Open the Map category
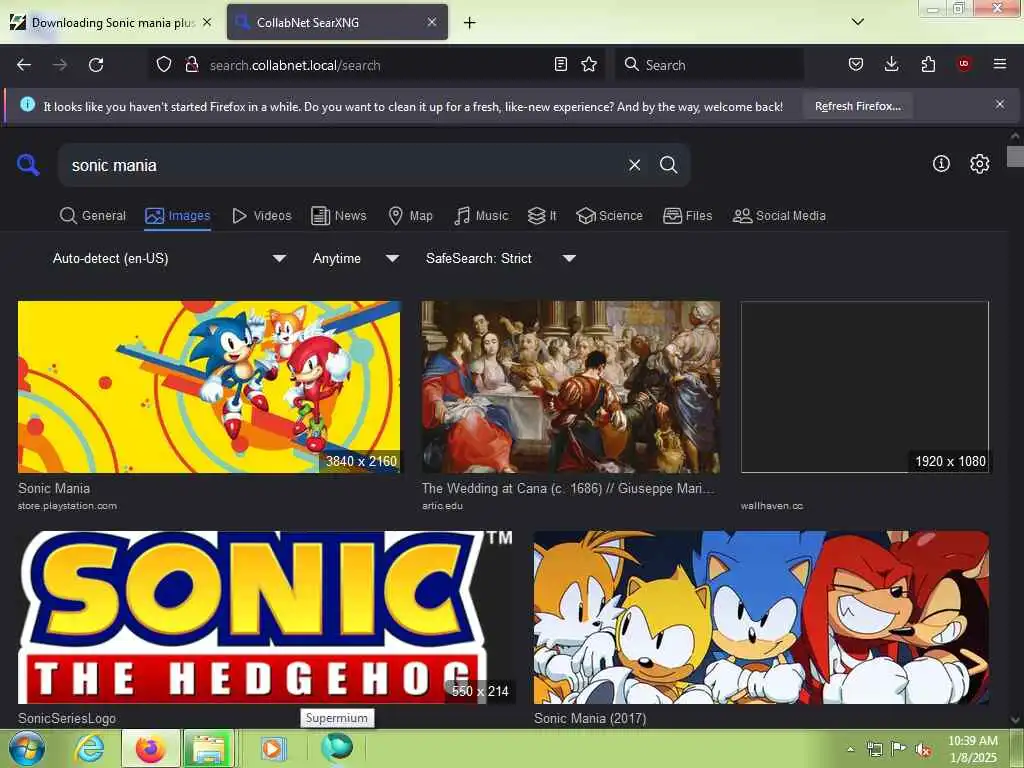Viewport: 1024px width, 768px height. [410, 216]
